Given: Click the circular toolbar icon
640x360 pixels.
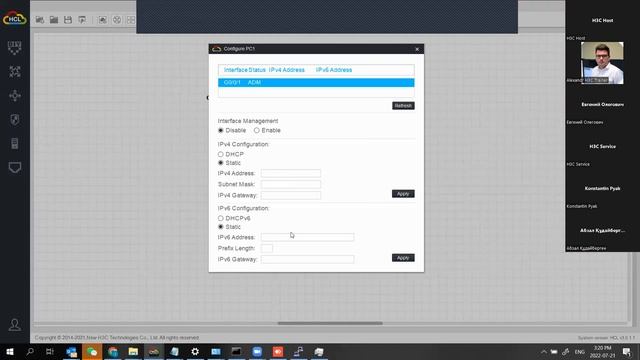Looking at the screenshot, I should tap(117, 20).
